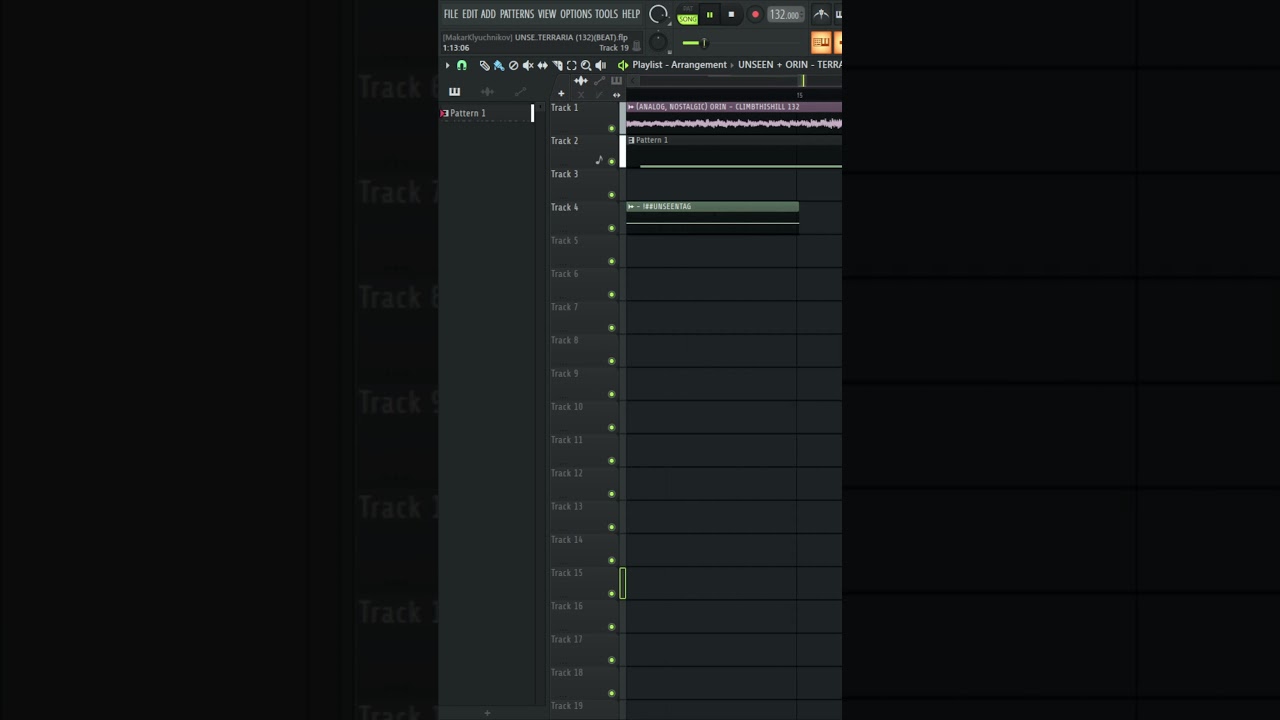
Task: Click audio waveform focus icon above timeline
Action: pos(581,81)
